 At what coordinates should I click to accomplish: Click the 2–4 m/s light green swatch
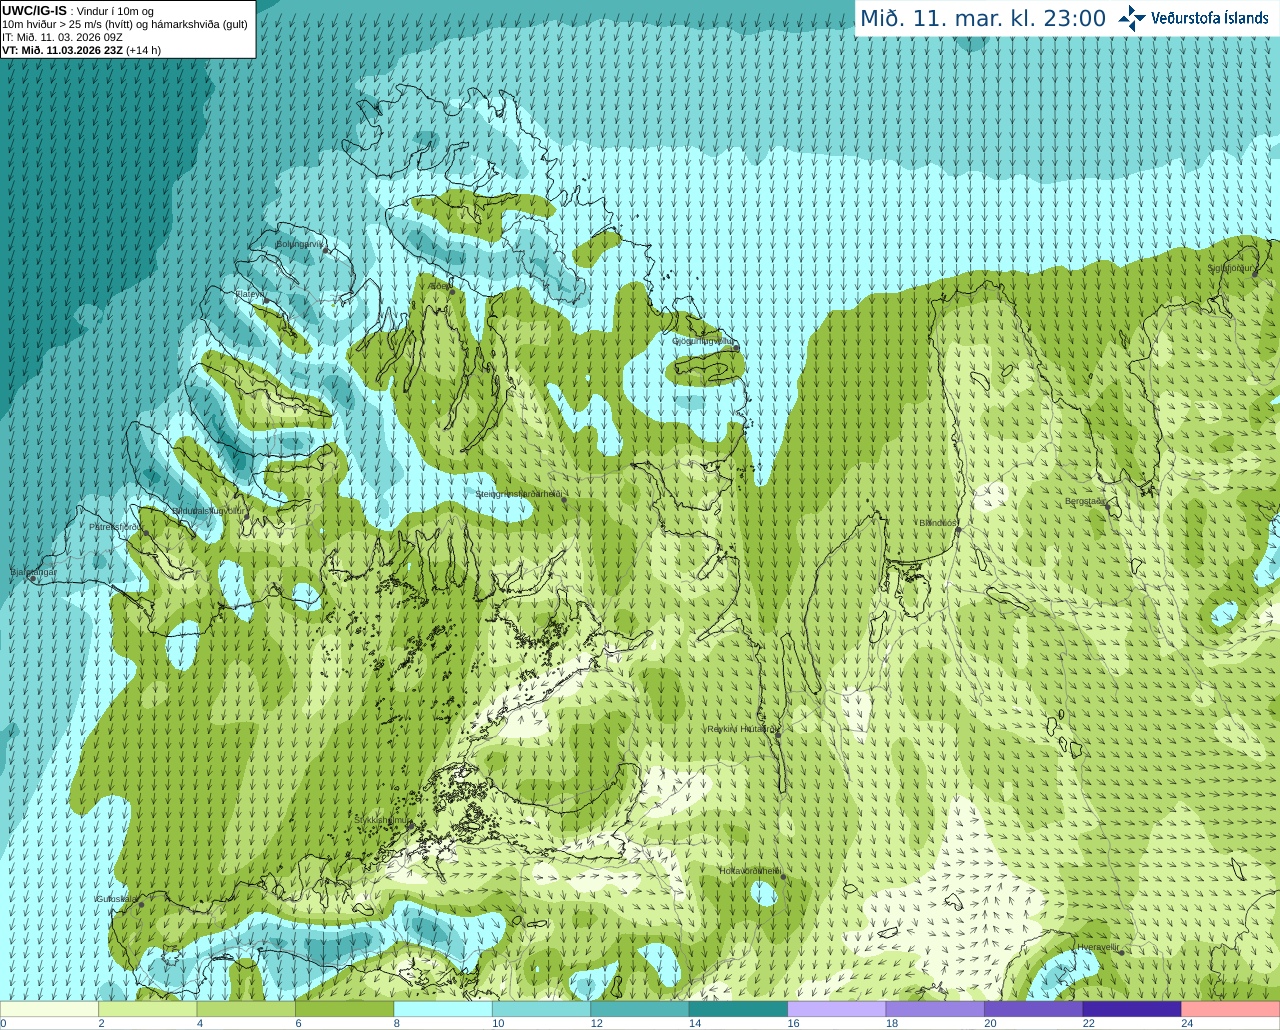point(147,1009)
